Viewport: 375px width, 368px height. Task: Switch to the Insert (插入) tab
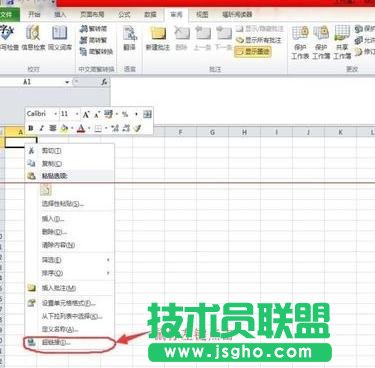[x=60, y=14]
